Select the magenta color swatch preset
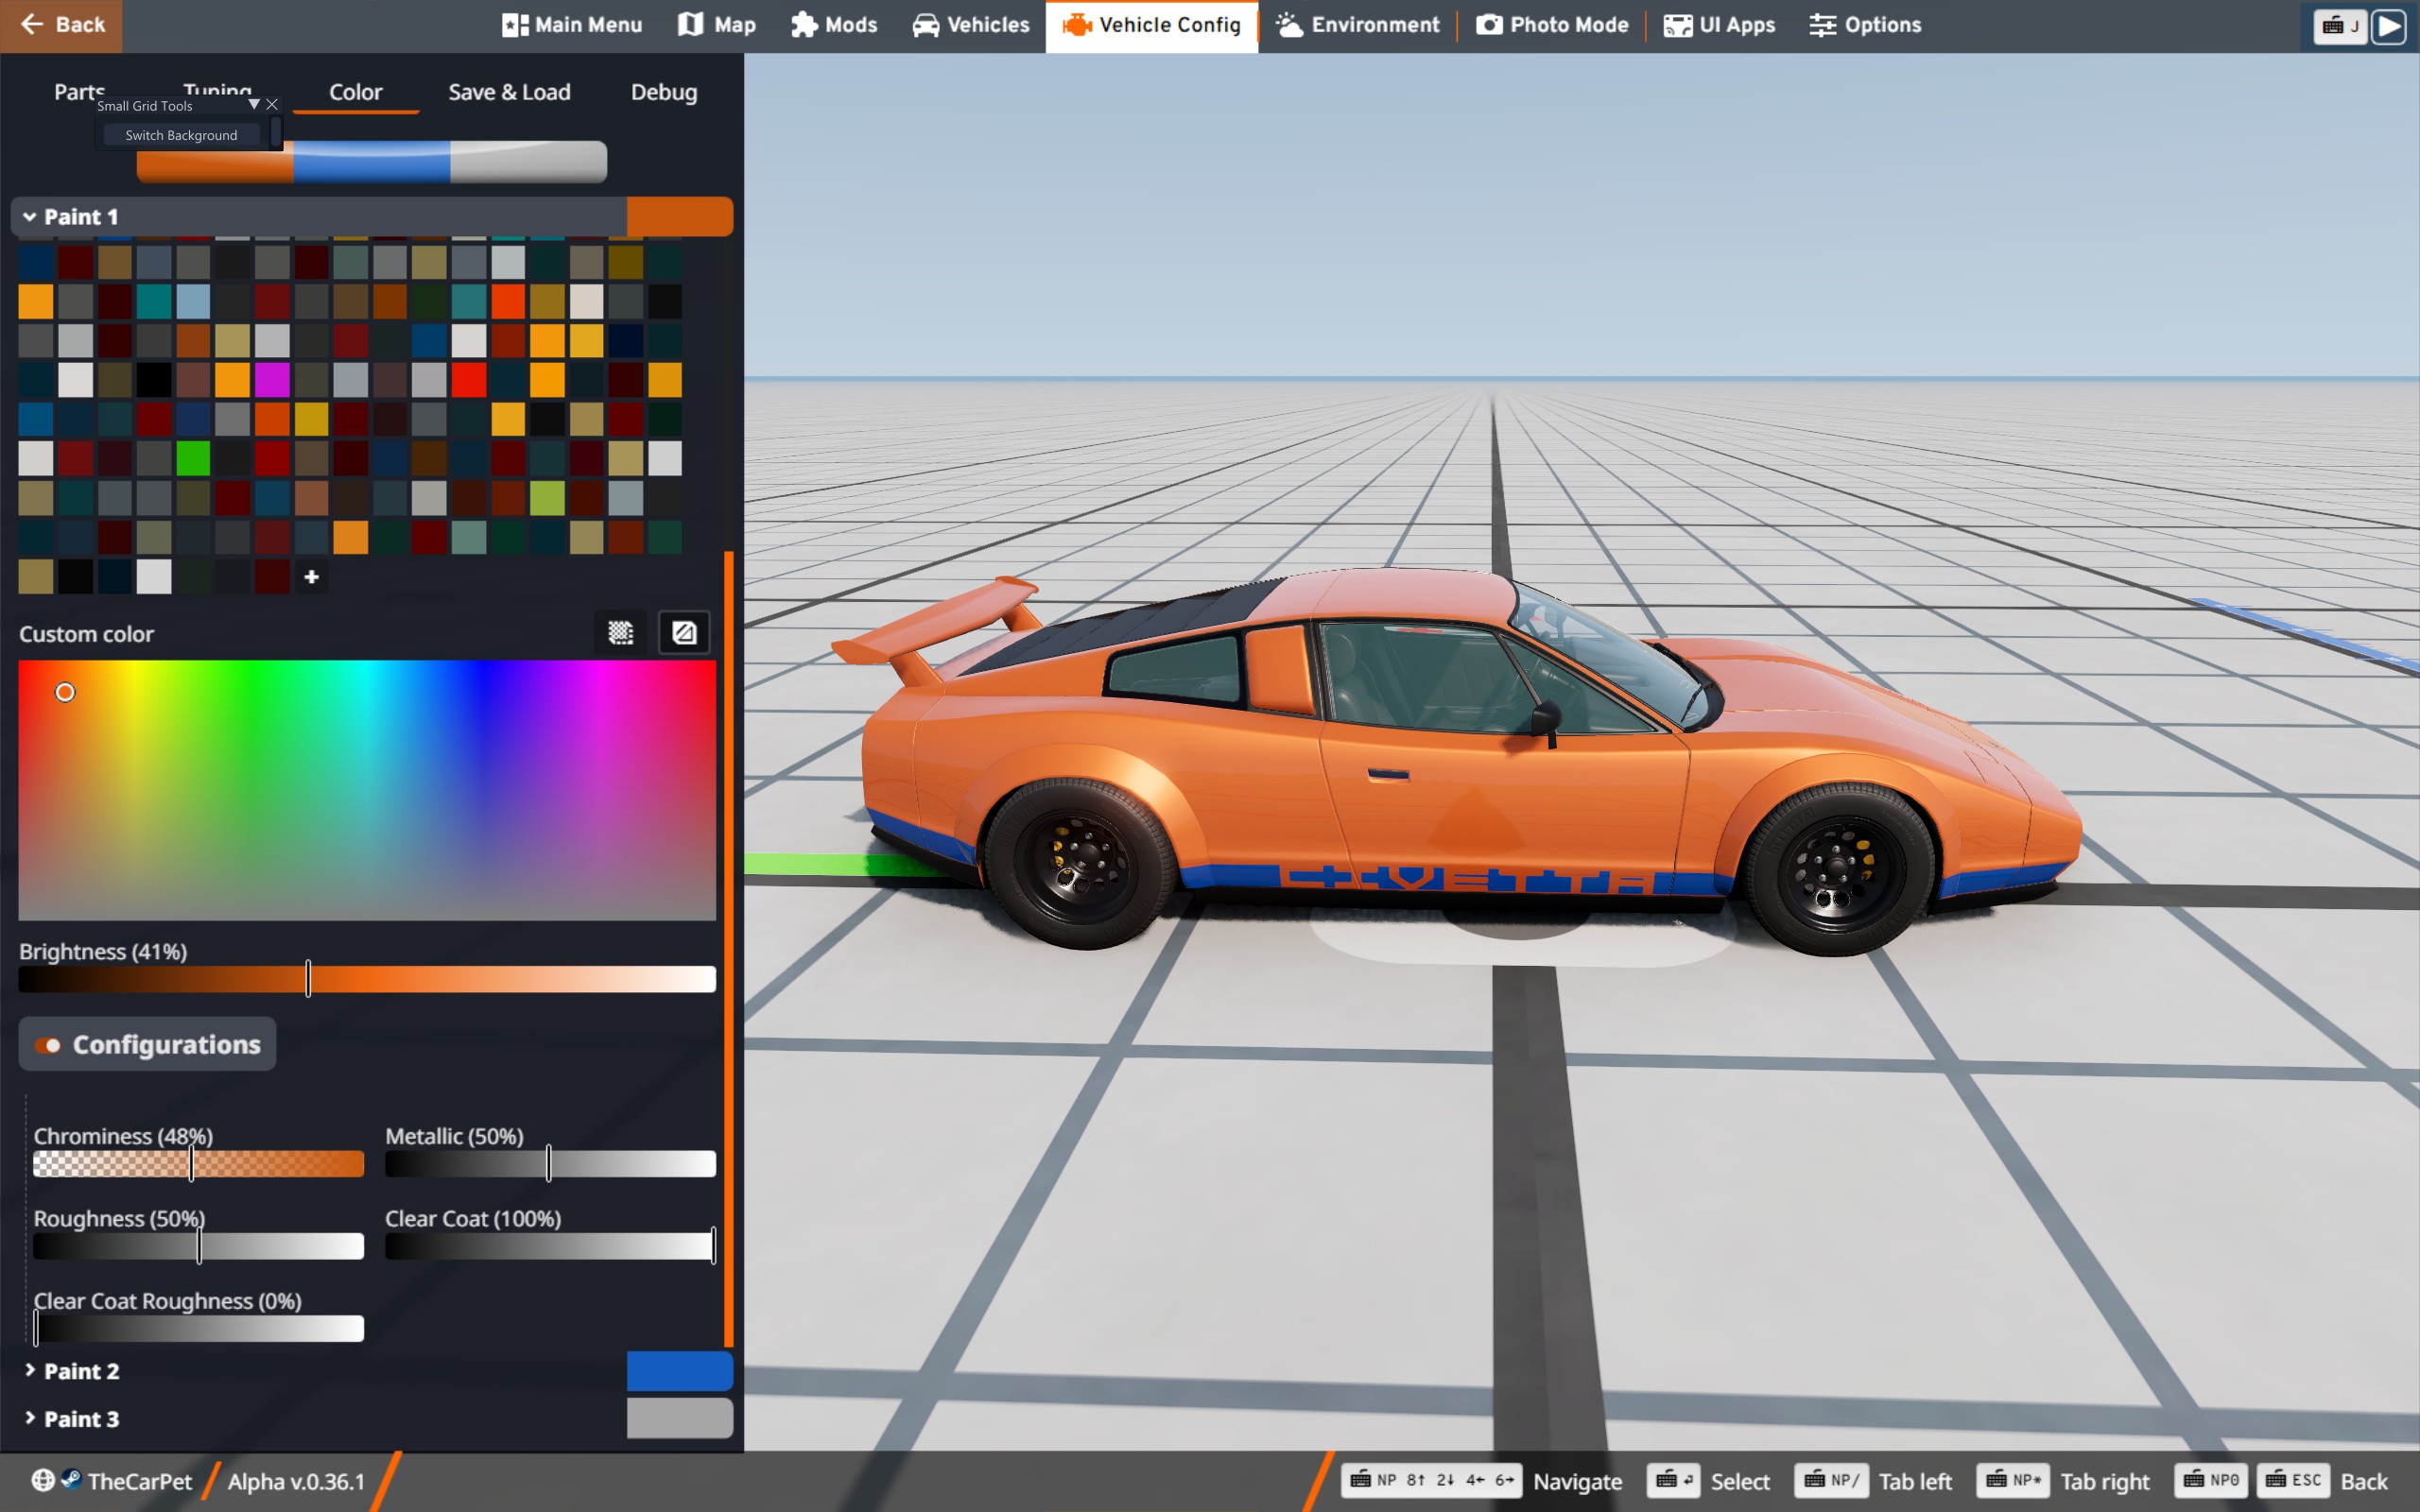 click(x=272, y=380)
